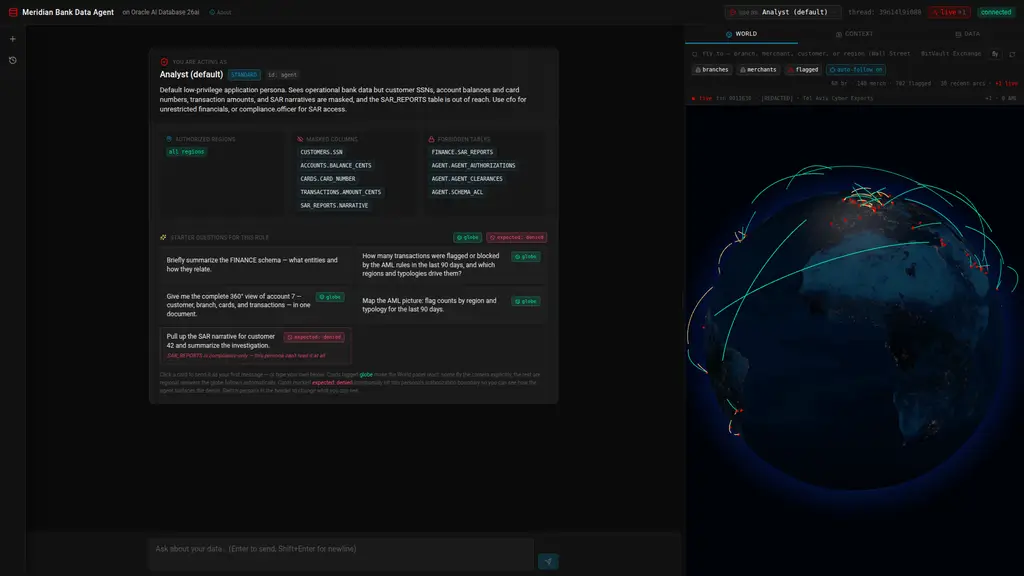Select the 'Pull up the SAR narrative' denied card
Image resolution: width=1024 pixels, height=576 pixels.
click(x=255, y=345)
